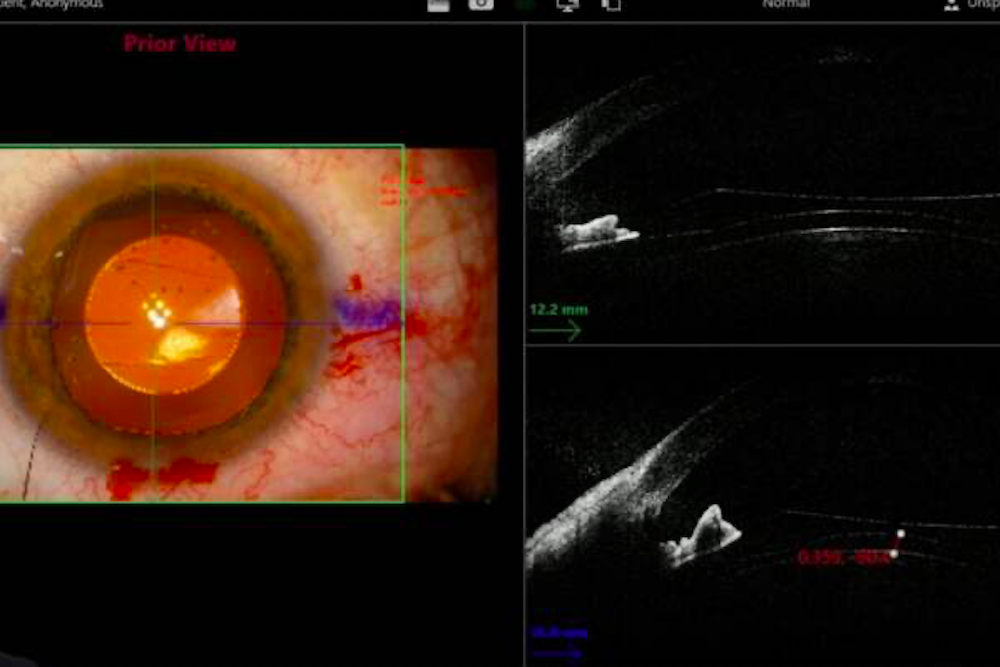The height and width of the screenshot is (667, 1000).
Task: Click the upper white caliper point
Action: (x=900, y=534)
